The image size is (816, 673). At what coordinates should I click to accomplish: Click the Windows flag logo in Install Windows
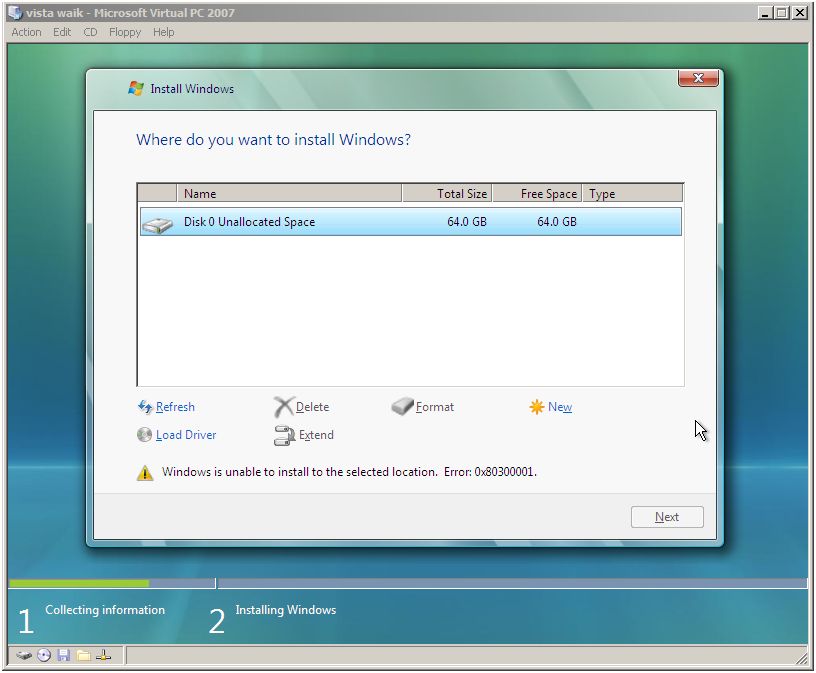136,88
